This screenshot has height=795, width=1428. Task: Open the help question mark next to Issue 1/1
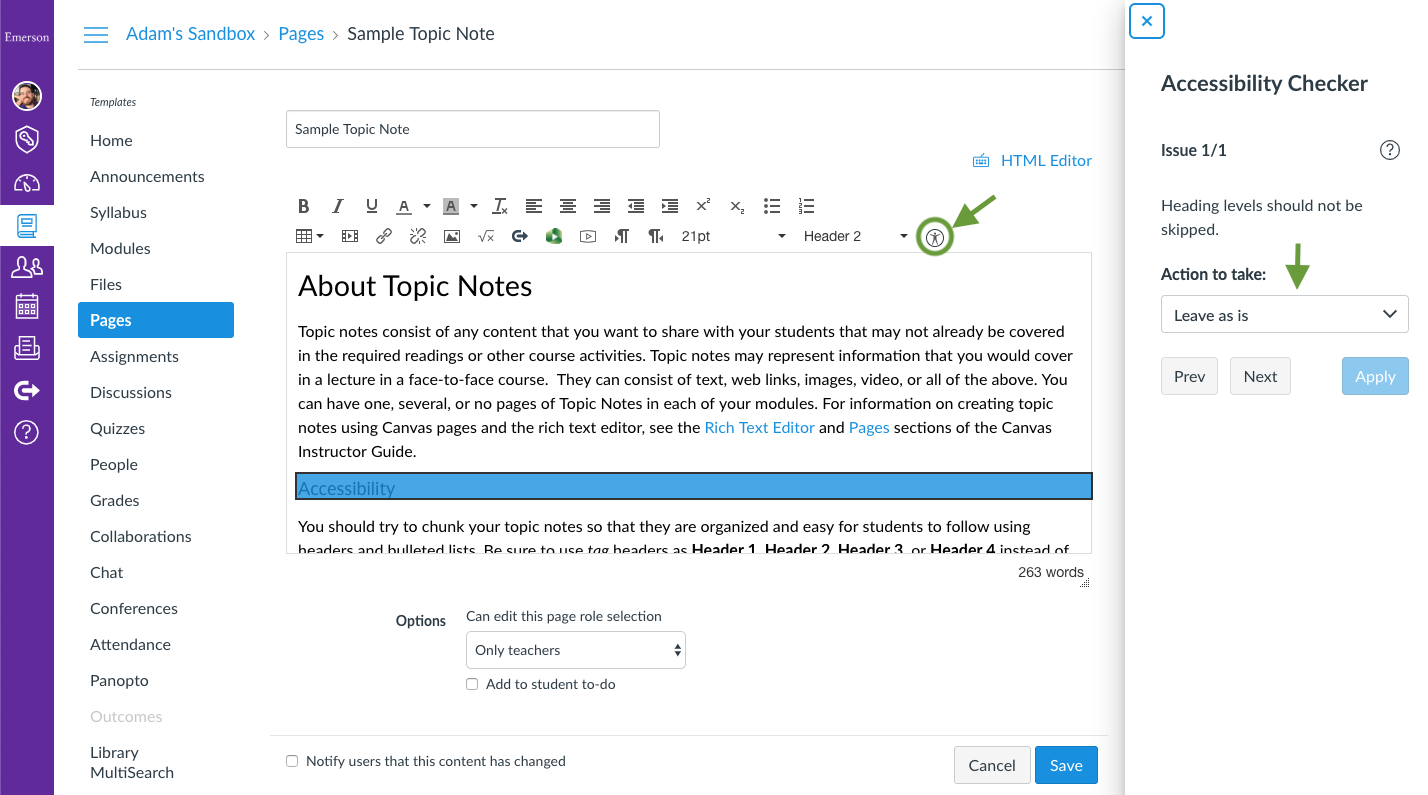tap(1389, 150)
